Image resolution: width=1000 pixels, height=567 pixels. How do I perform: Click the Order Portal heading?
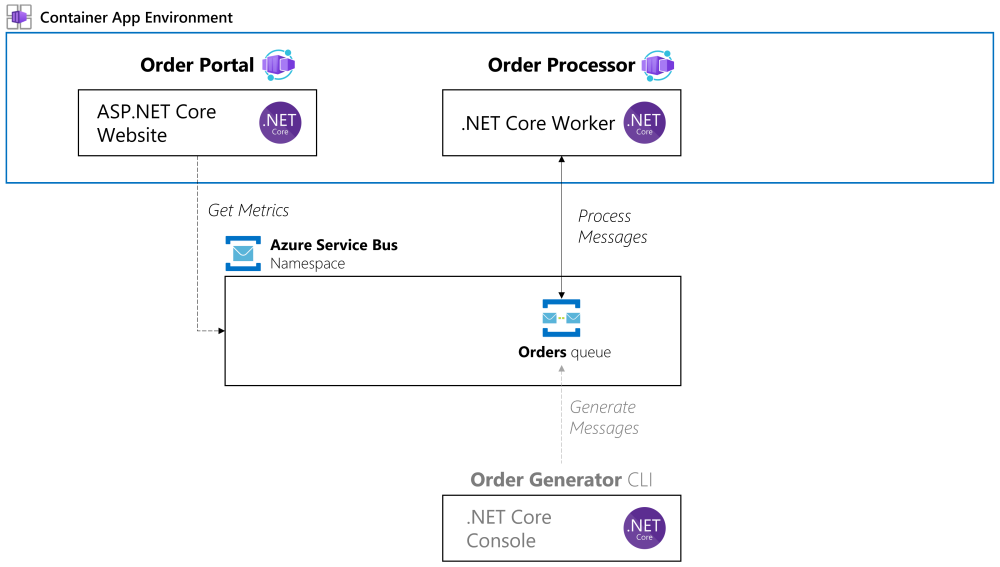click(197, 65)
